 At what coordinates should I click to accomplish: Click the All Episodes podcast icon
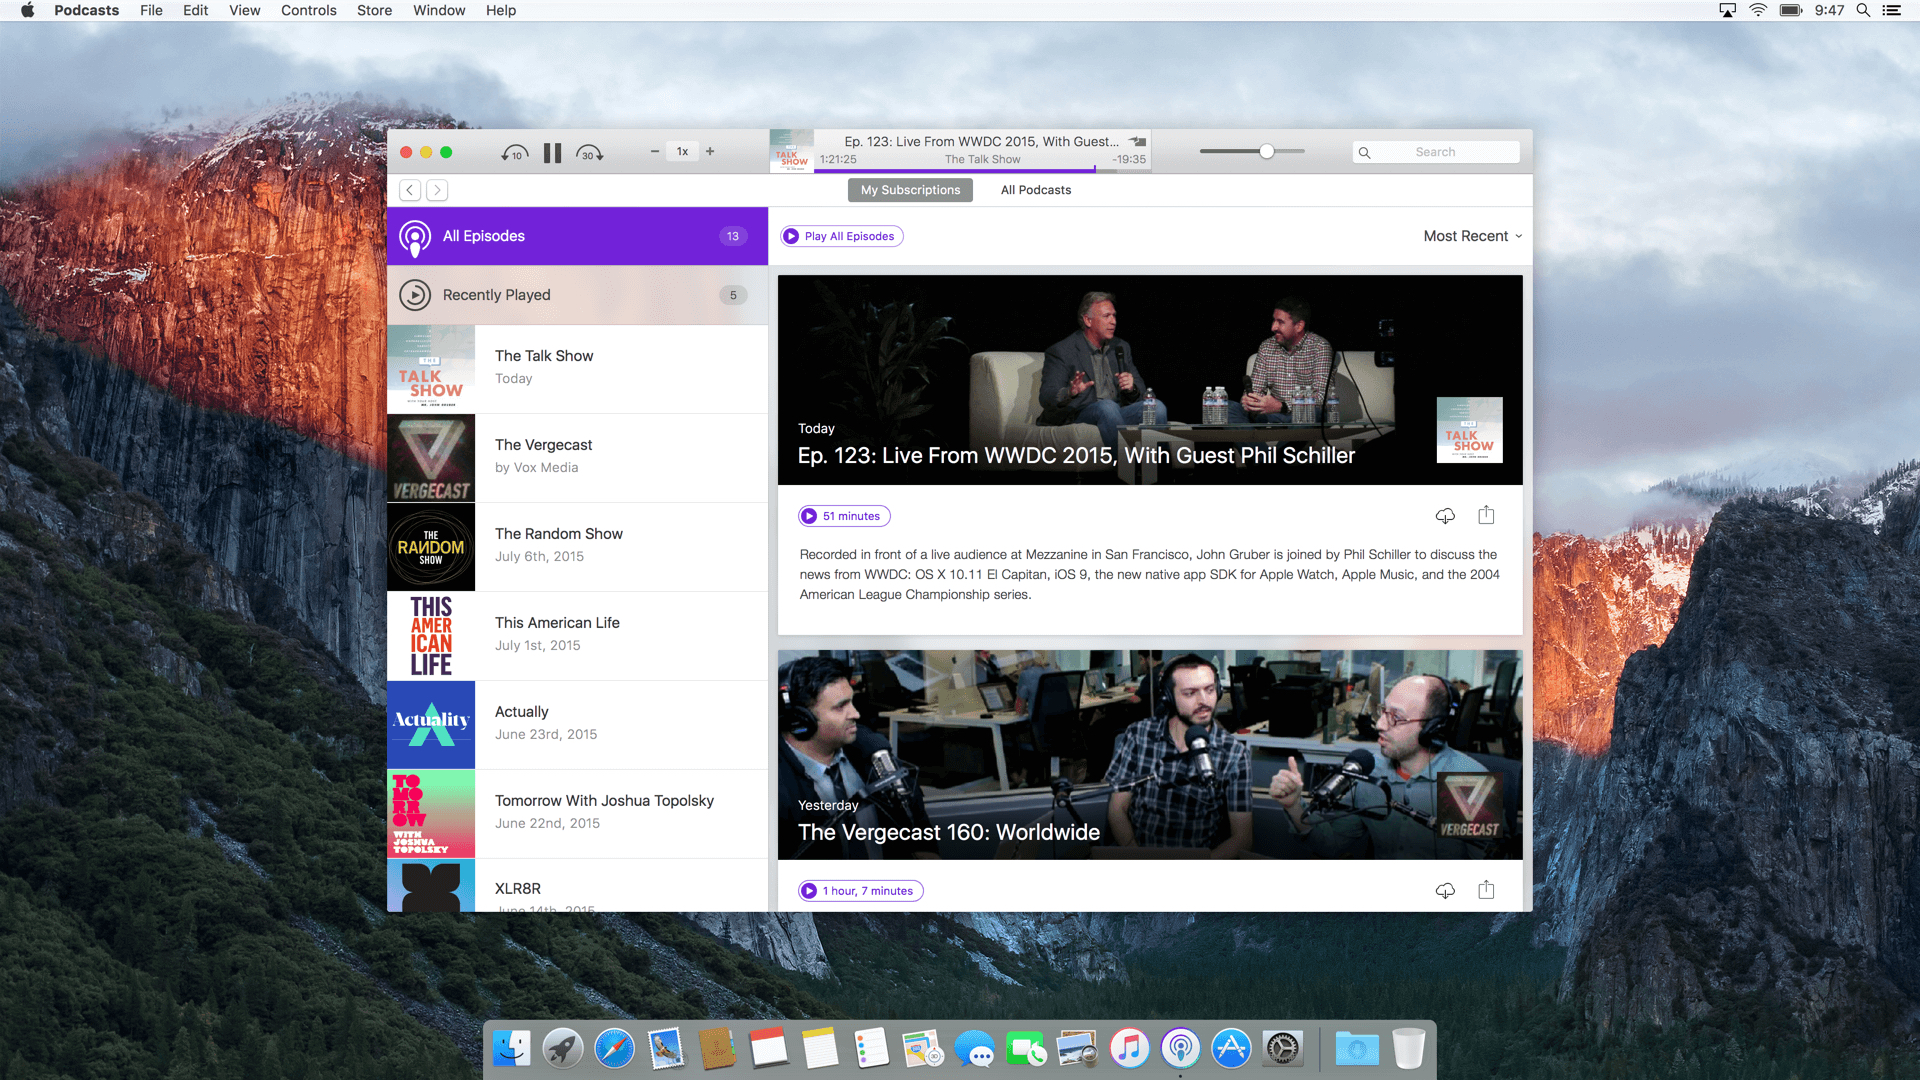pos(415,237)
